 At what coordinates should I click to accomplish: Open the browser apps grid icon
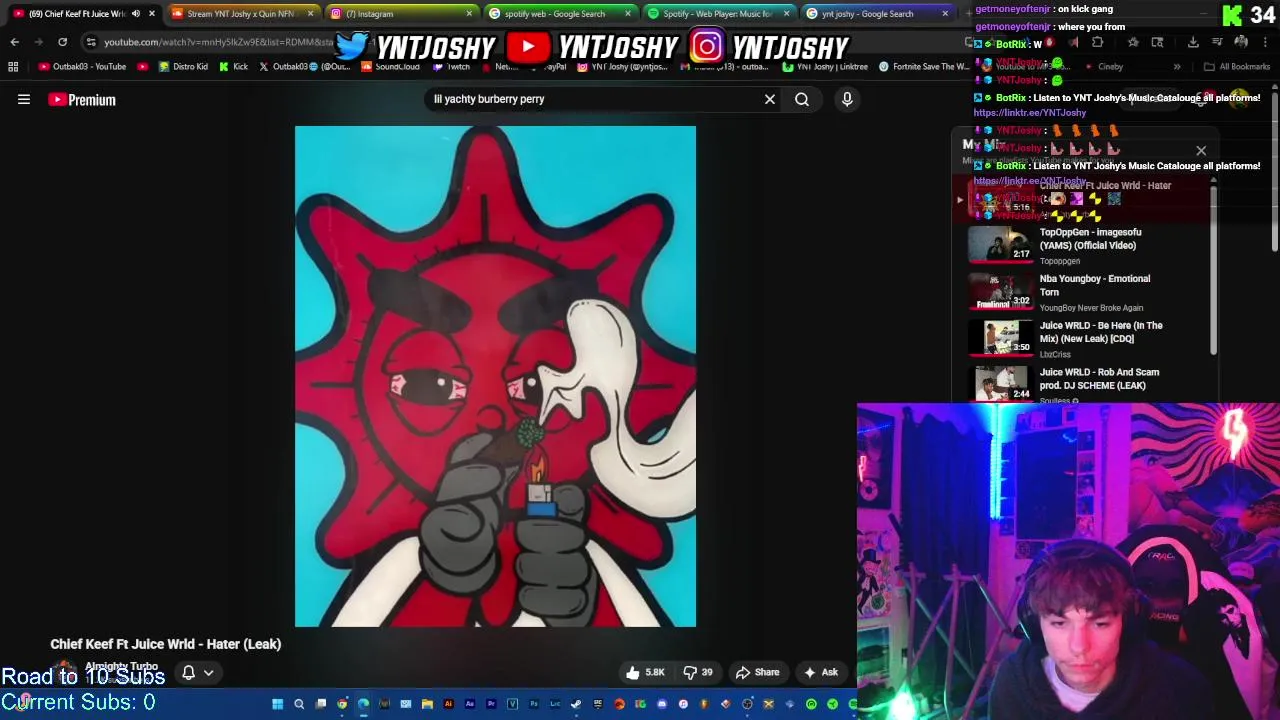13,67
